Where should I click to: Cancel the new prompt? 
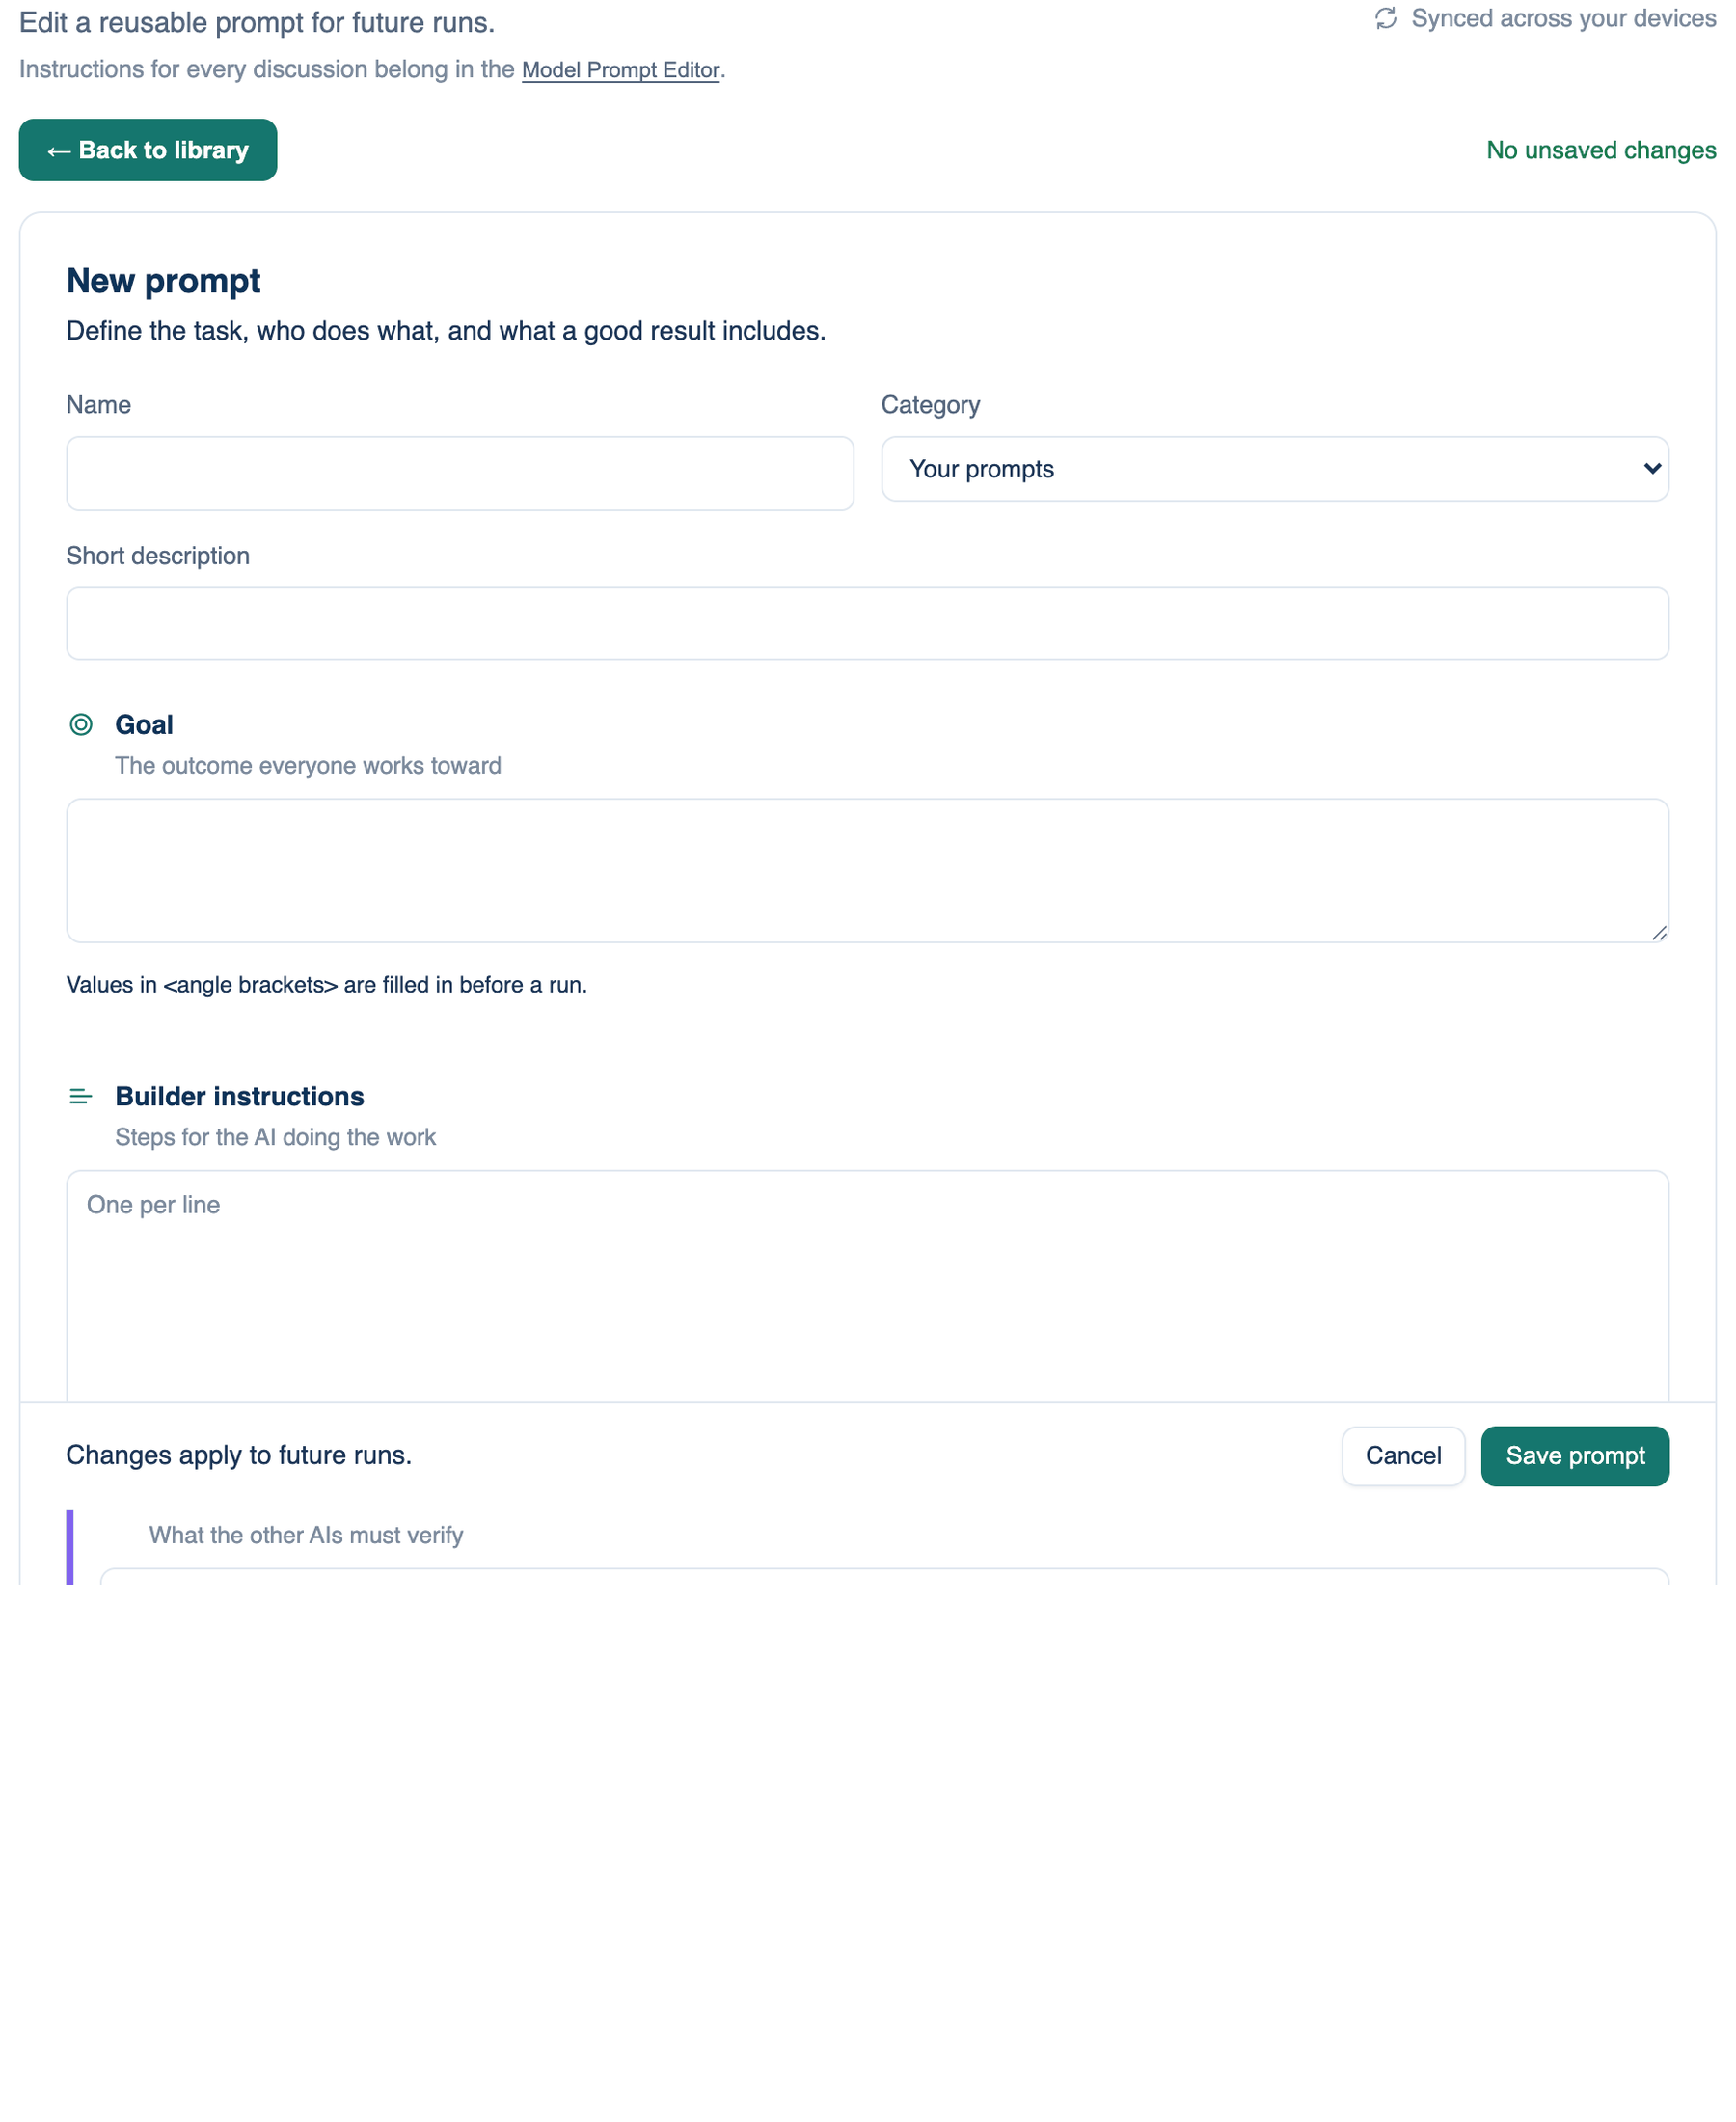point(1403,1456)
